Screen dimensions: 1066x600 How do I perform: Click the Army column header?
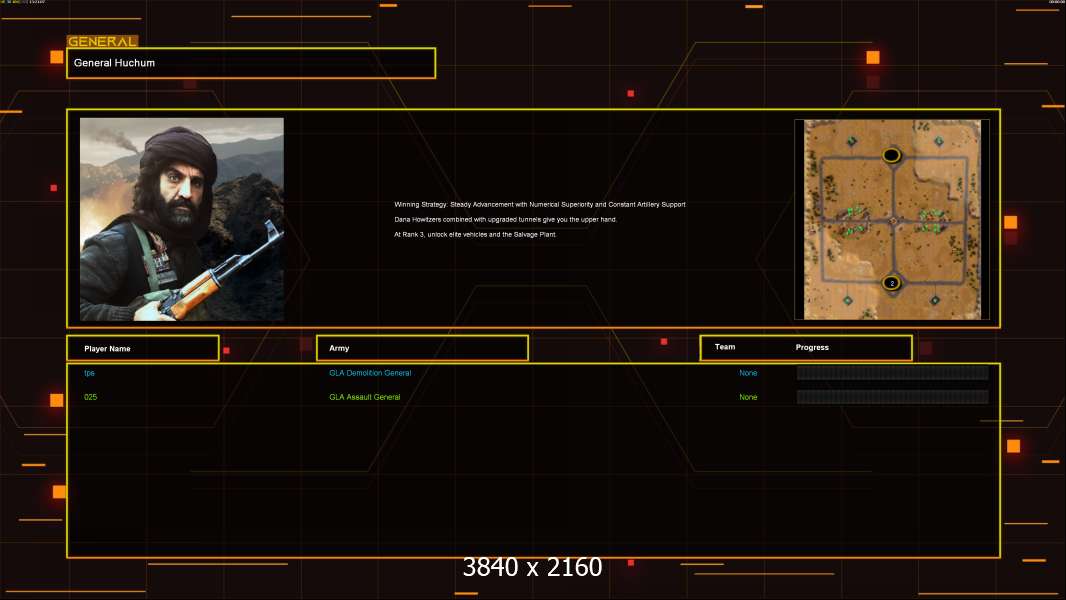tap(422, 348)
